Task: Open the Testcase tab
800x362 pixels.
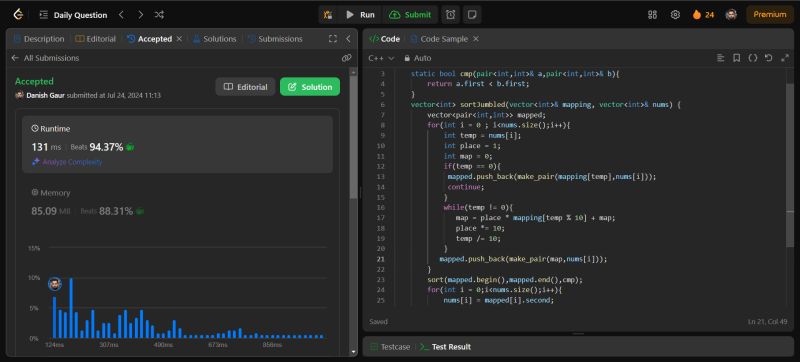Action: point(390,347)
